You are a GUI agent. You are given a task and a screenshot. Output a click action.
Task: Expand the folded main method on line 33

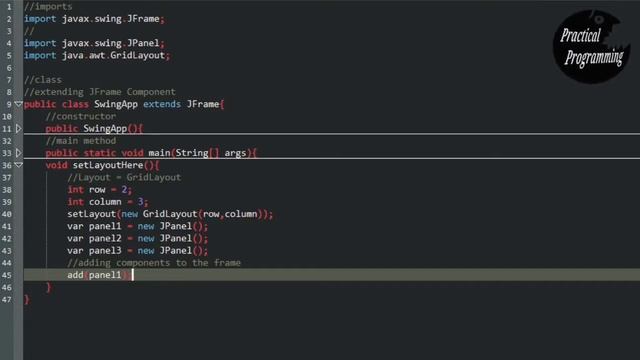pyautogui.click(x=18, y=153)
